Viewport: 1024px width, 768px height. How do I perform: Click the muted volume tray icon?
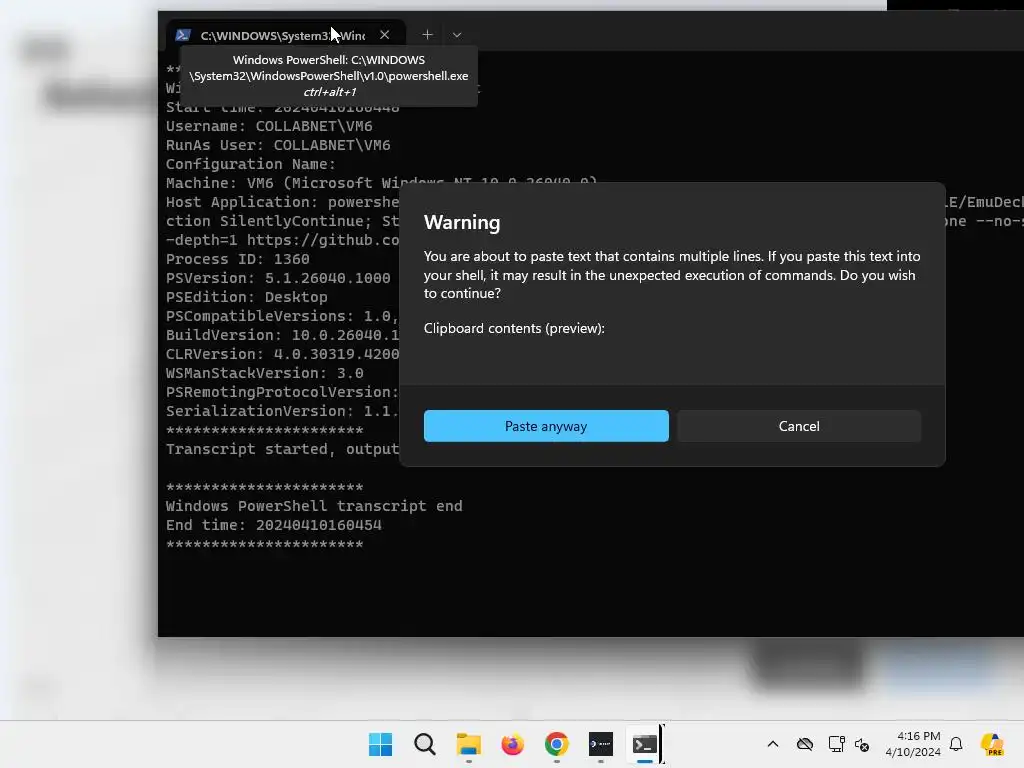tap(862, 744)
